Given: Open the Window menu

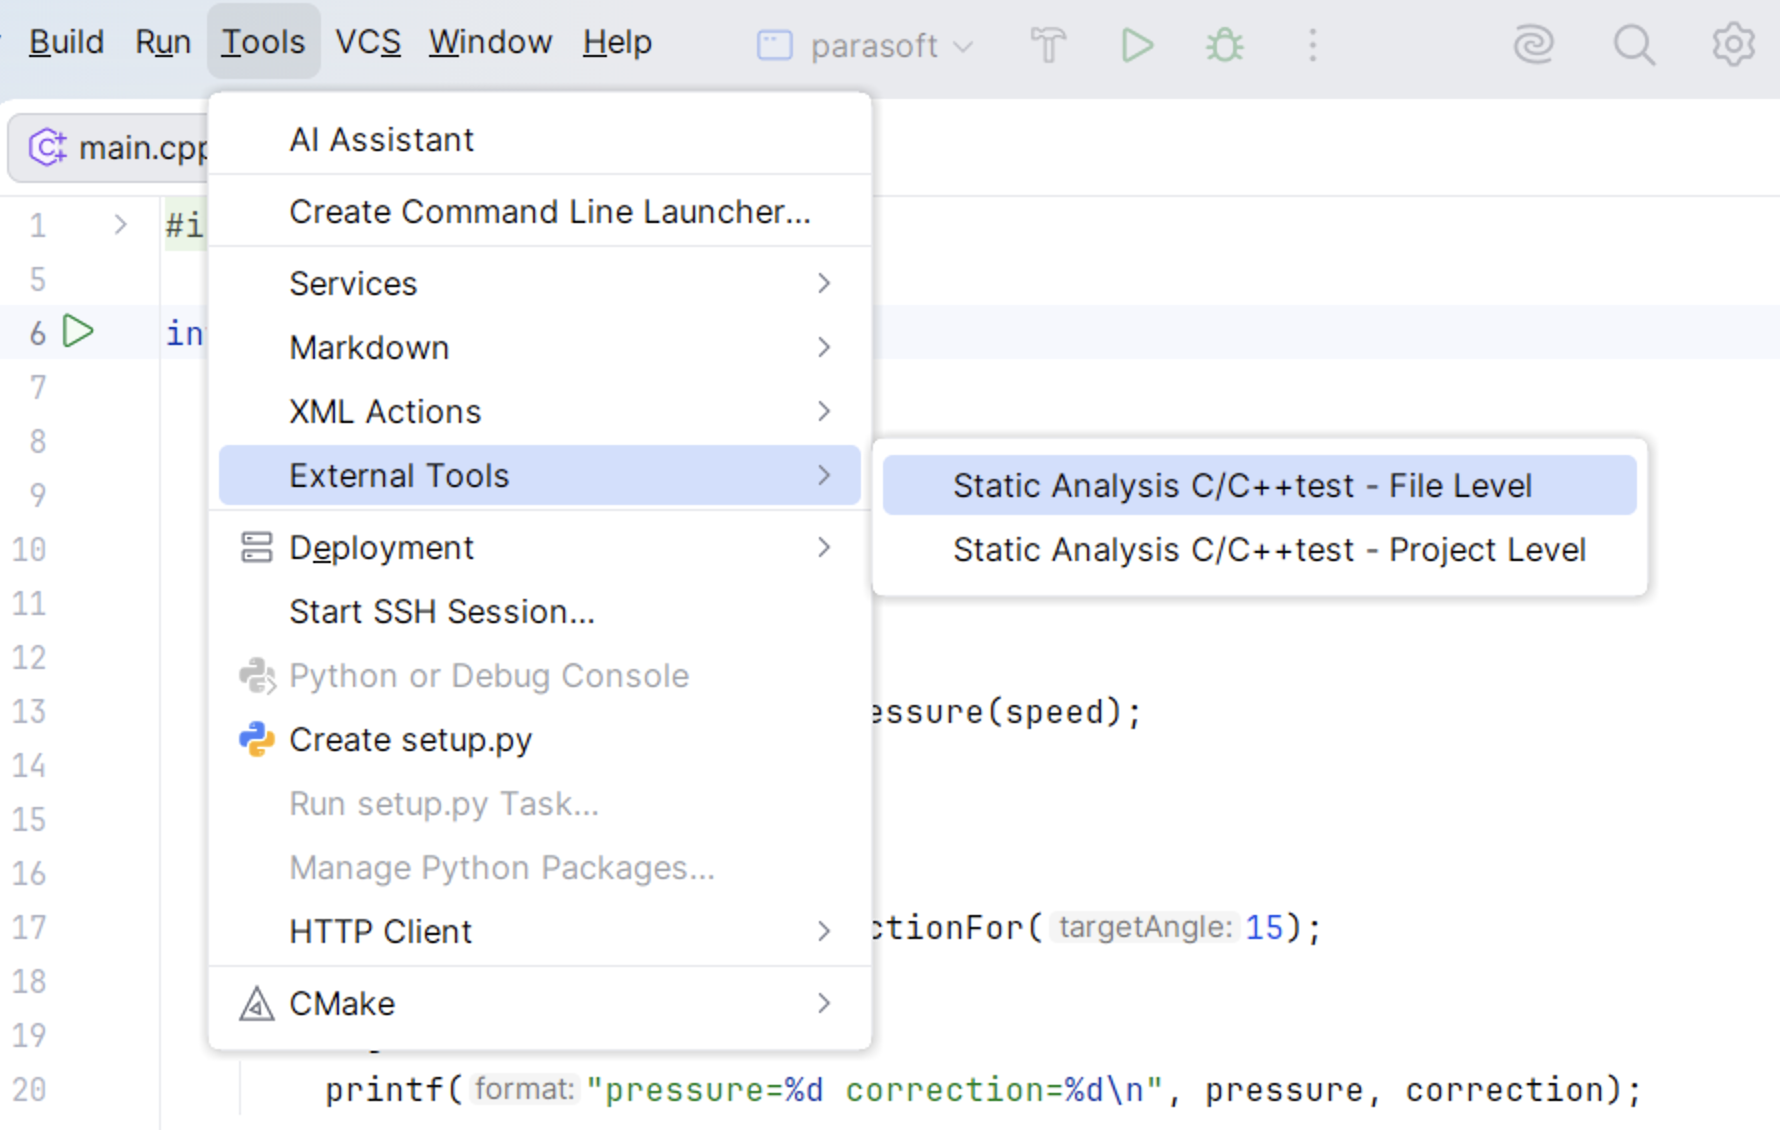Looking at the screenshot, I should coord(490,42).
